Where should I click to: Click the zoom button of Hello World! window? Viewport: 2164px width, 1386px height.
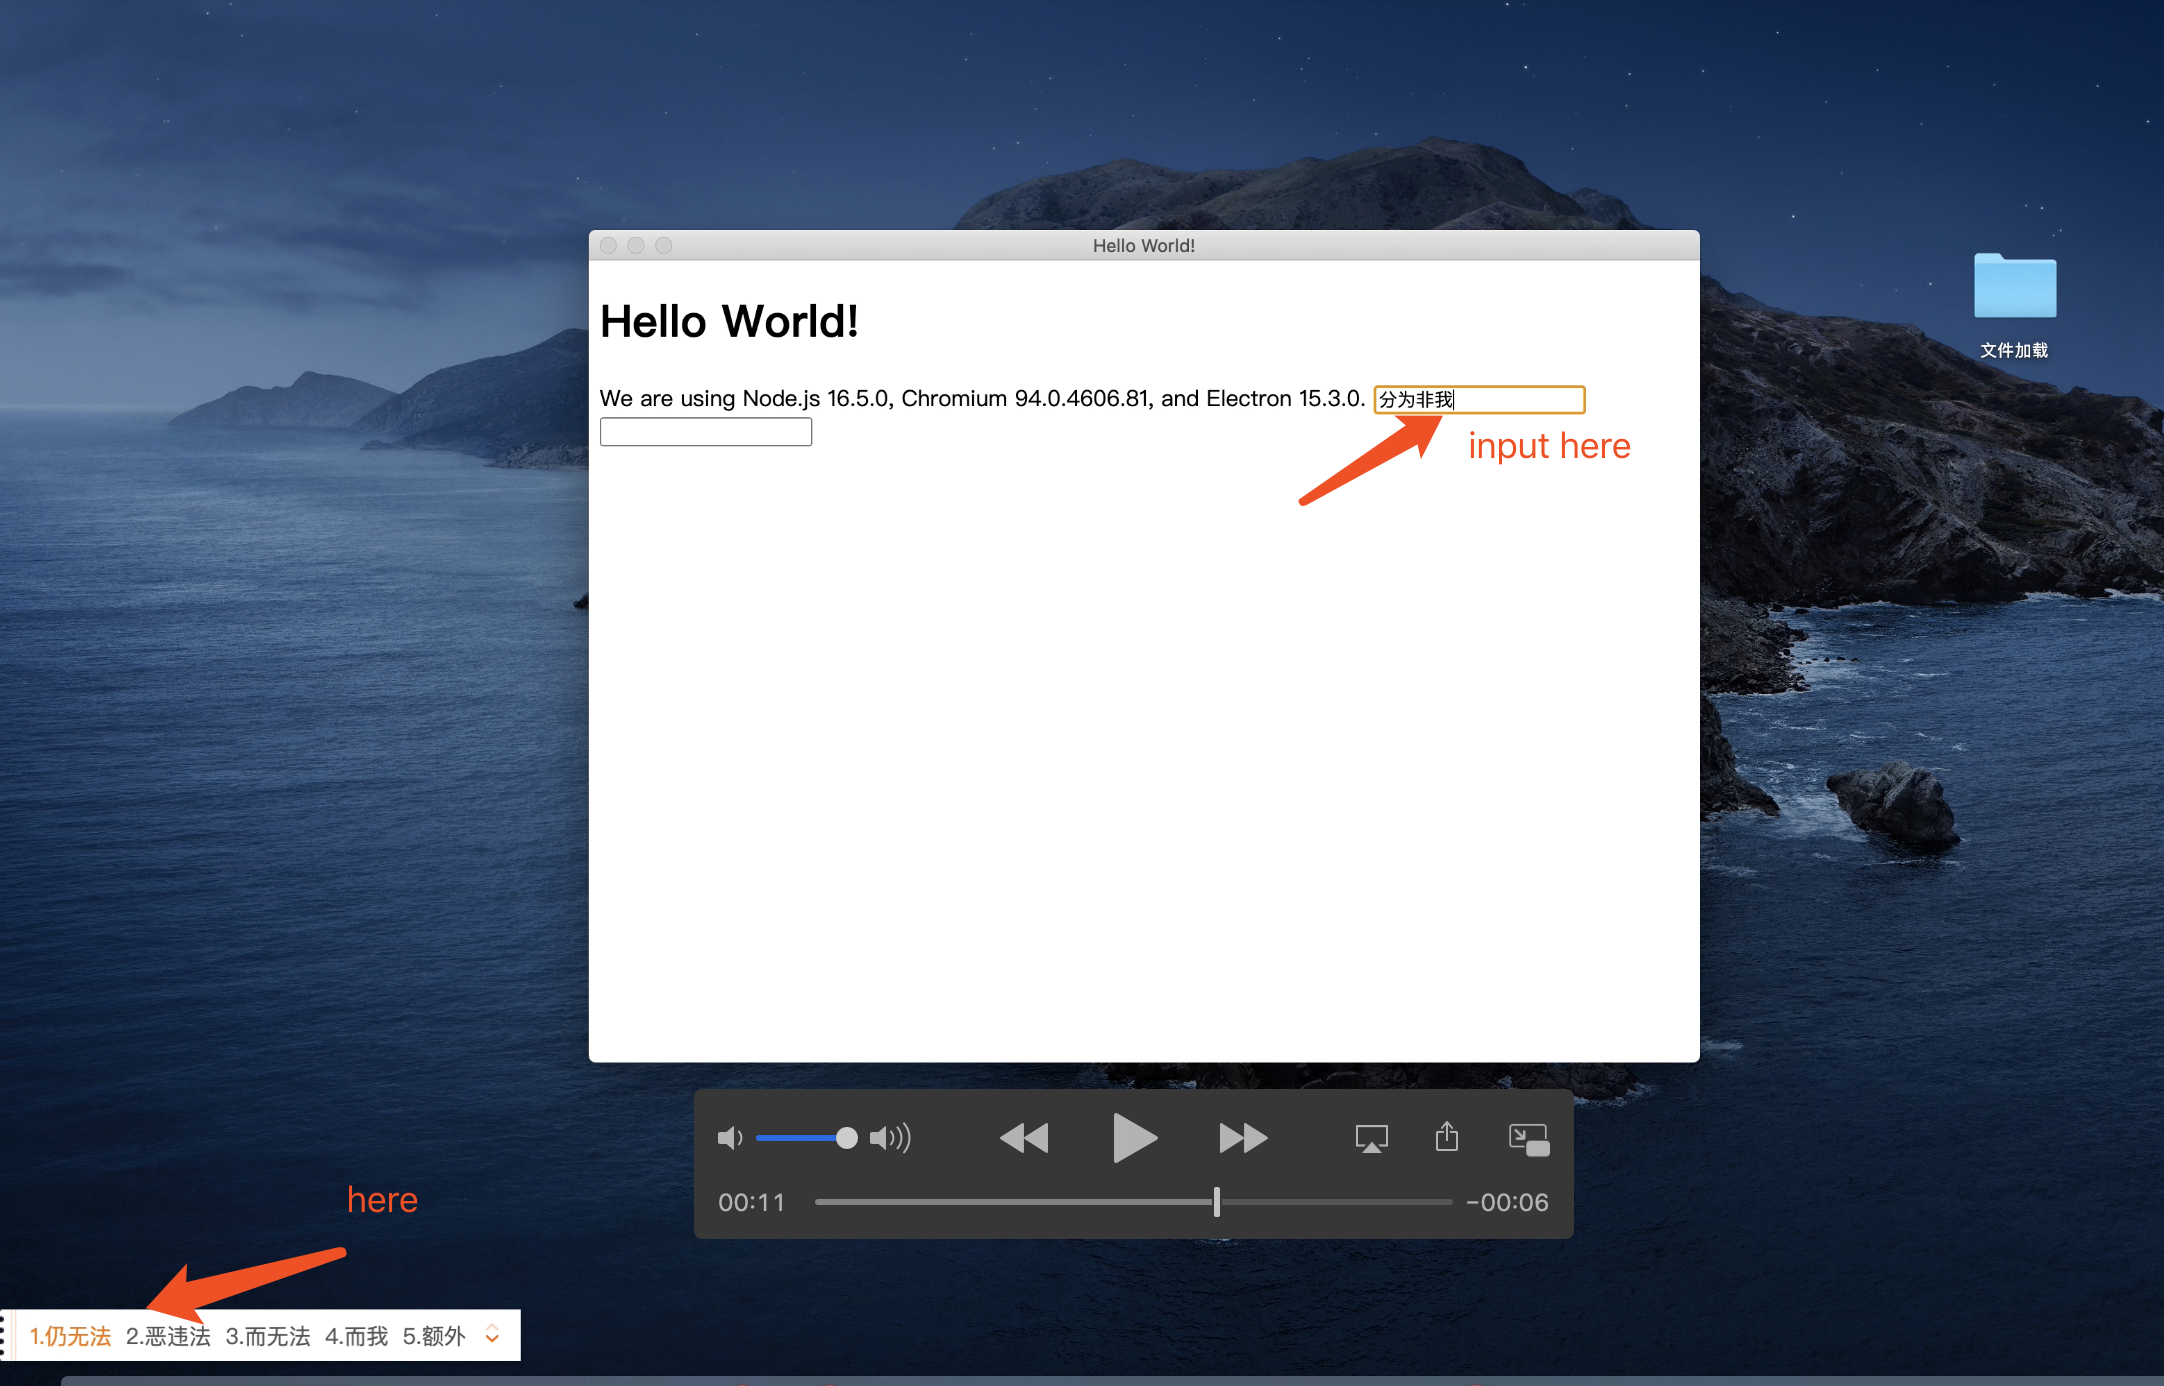664,245
